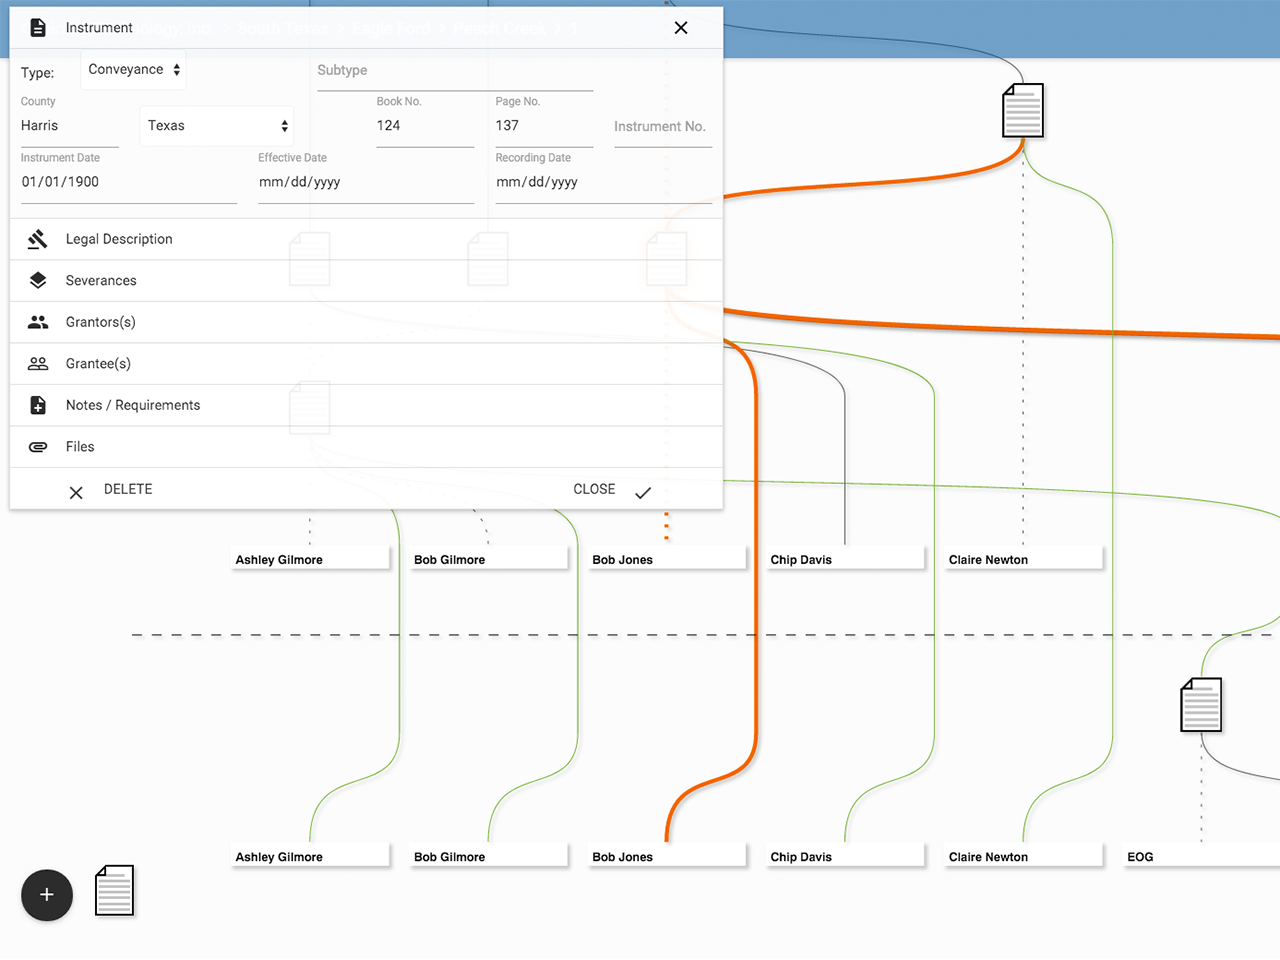Viewport: 1280px width, 960px height.
Task: Click the County field containing Harris
Action: coord(70,126)
